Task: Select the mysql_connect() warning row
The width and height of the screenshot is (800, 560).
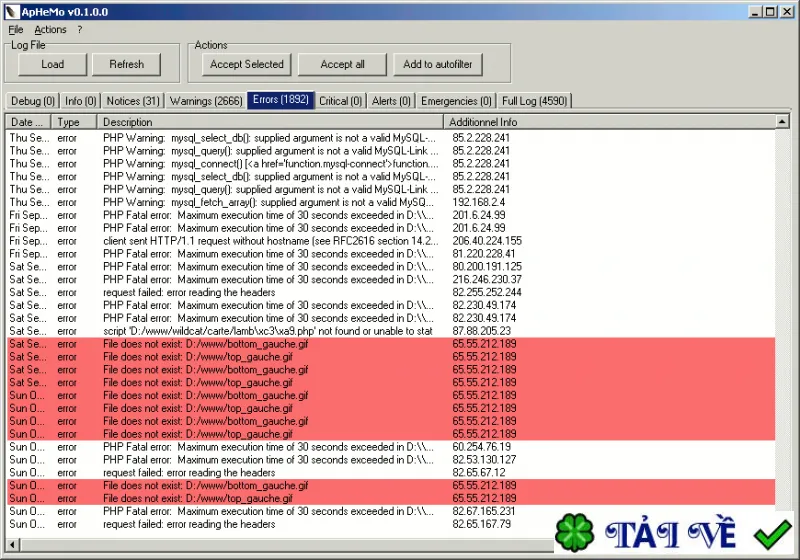Action: [x=391, y=164]
